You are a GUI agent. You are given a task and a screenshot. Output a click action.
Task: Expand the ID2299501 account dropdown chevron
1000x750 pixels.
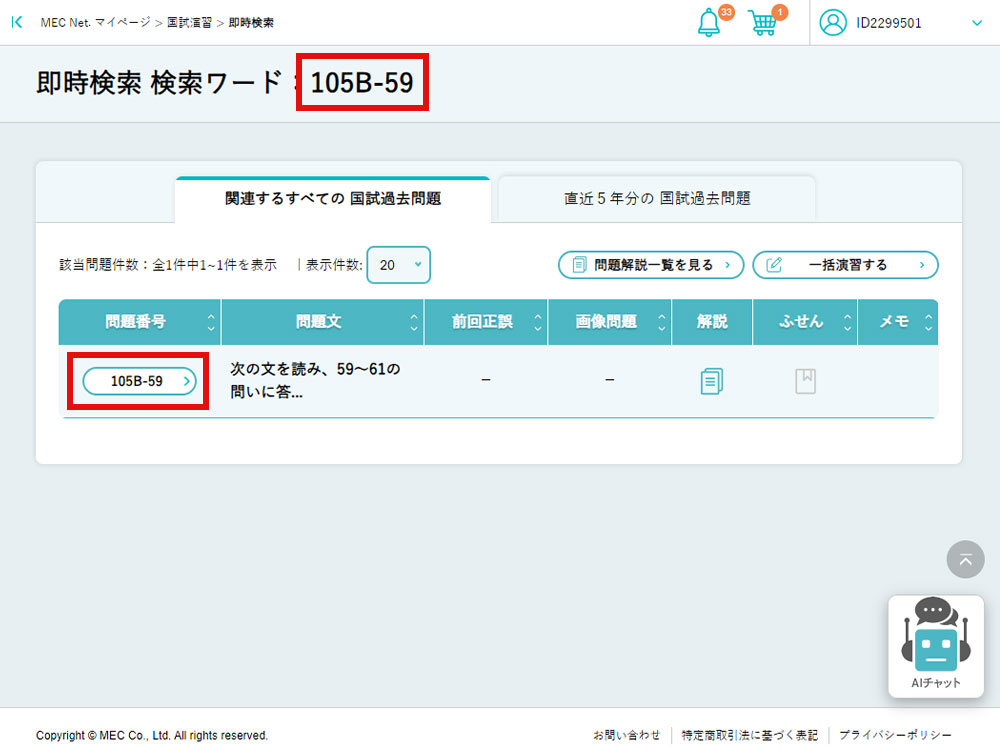coord(976,23)
